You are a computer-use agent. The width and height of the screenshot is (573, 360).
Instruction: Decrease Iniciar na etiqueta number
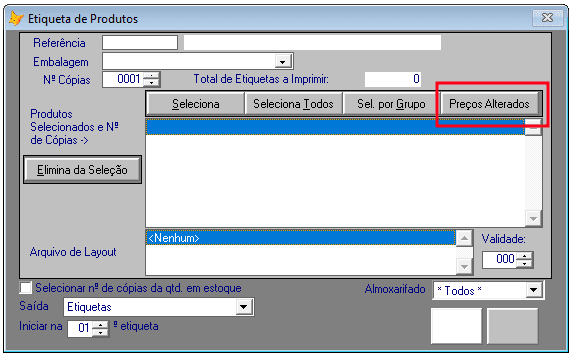coord(100,332)
